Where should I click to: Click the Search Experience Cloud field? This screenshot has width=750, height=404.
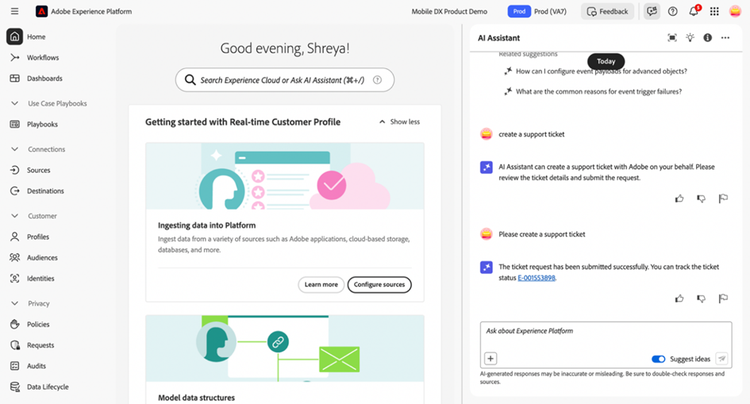(285, 80)
